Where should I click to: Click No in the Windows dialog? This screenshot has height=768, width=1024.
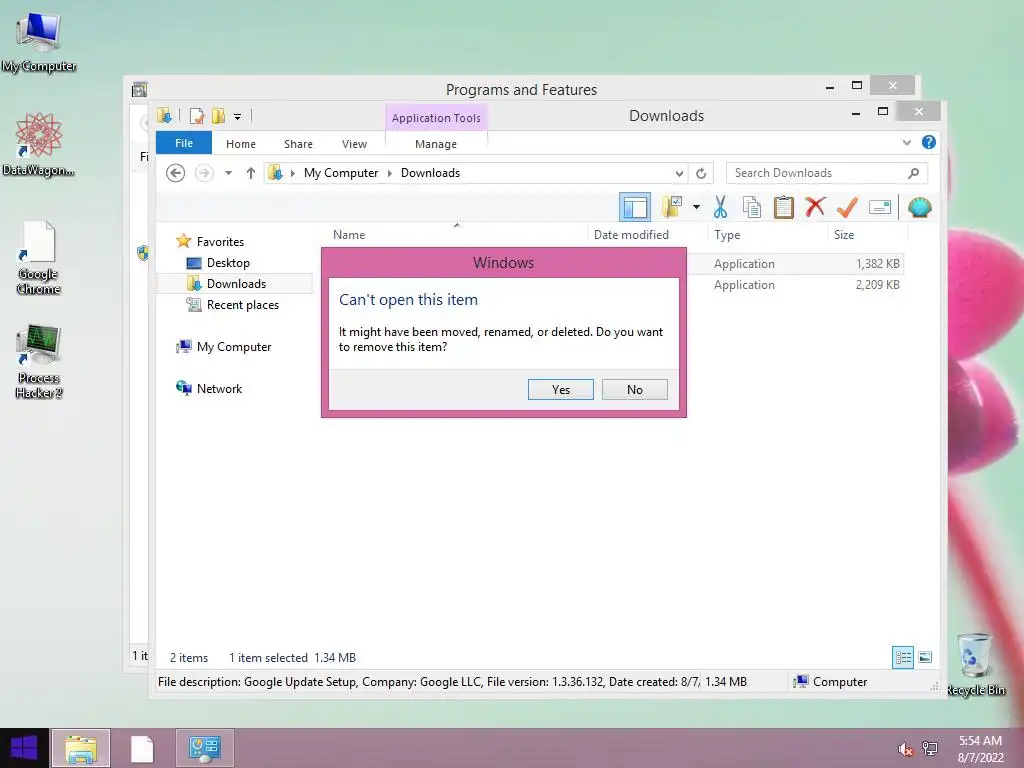(634, 389)
